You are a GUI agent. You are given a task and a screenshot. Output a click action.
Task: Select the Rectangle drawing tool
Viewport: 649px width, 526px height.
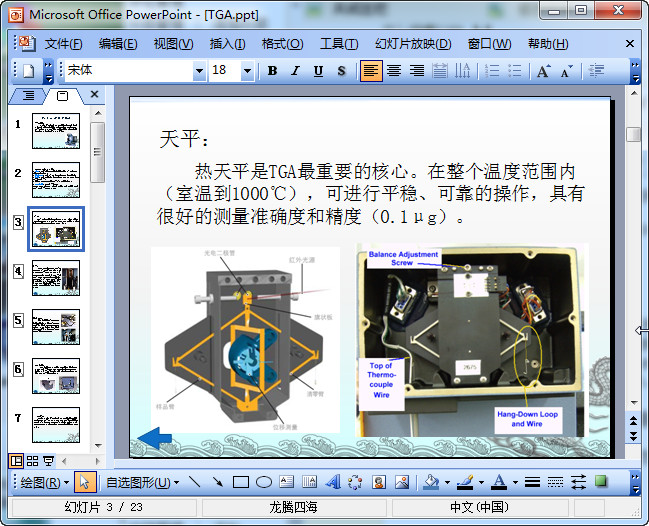coord(241,482)
